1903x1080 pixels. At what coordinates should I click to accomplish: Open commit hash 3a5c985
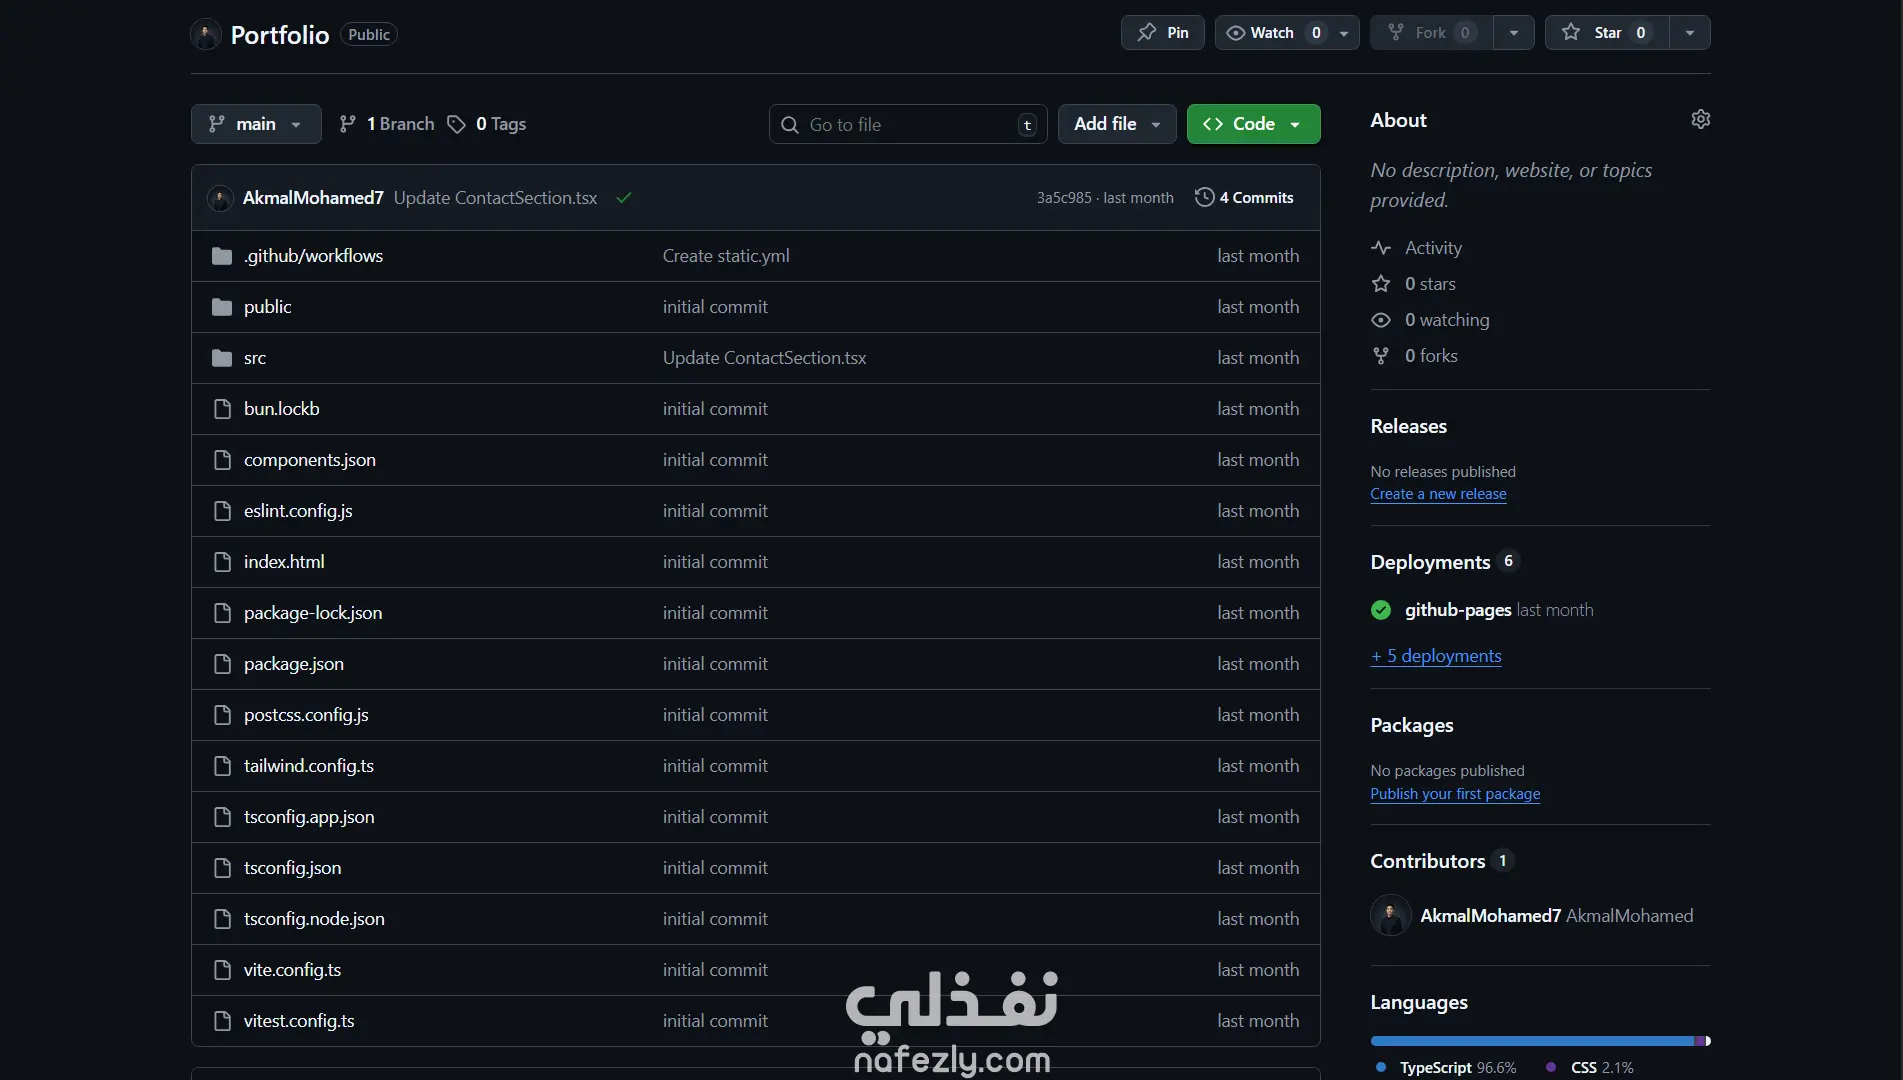(x=1064, y=198)
